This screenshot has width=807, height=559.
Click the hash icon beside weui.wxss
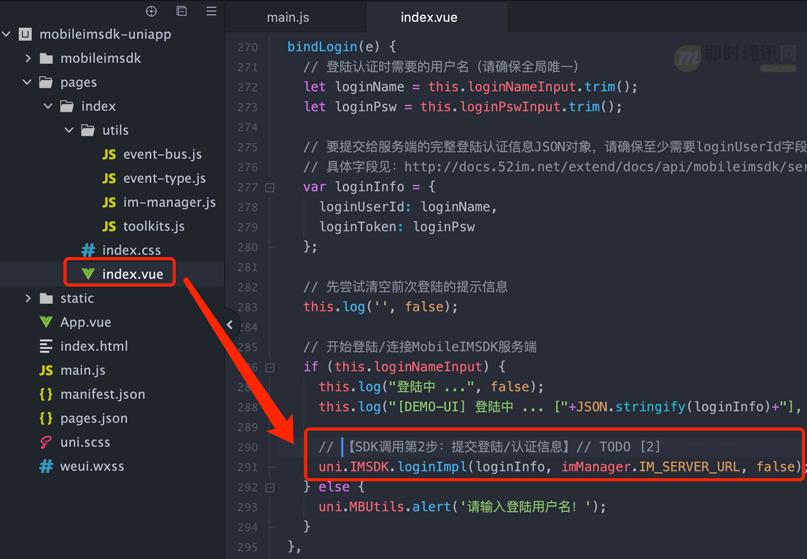46,466
